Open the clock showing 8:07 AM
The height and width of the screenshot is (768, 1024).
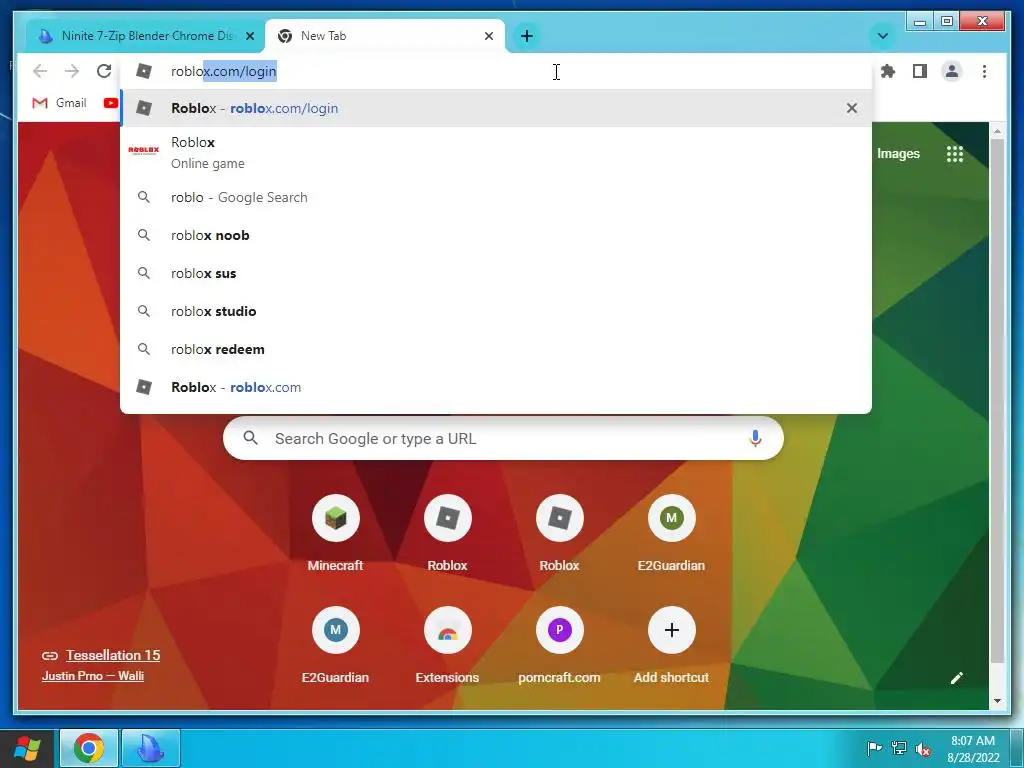tap(973, 748)
